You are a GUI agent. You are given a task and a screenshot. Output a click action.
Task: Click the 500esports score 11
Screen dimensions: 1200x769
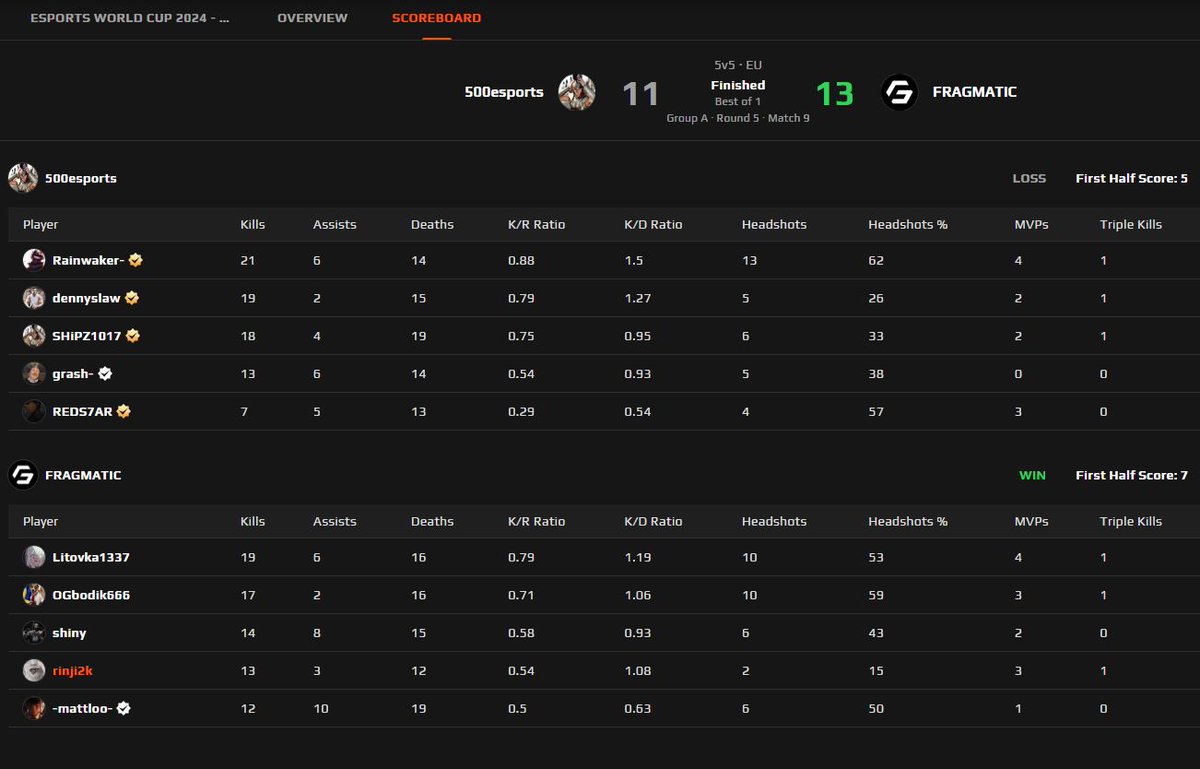[x=641, y=94]
